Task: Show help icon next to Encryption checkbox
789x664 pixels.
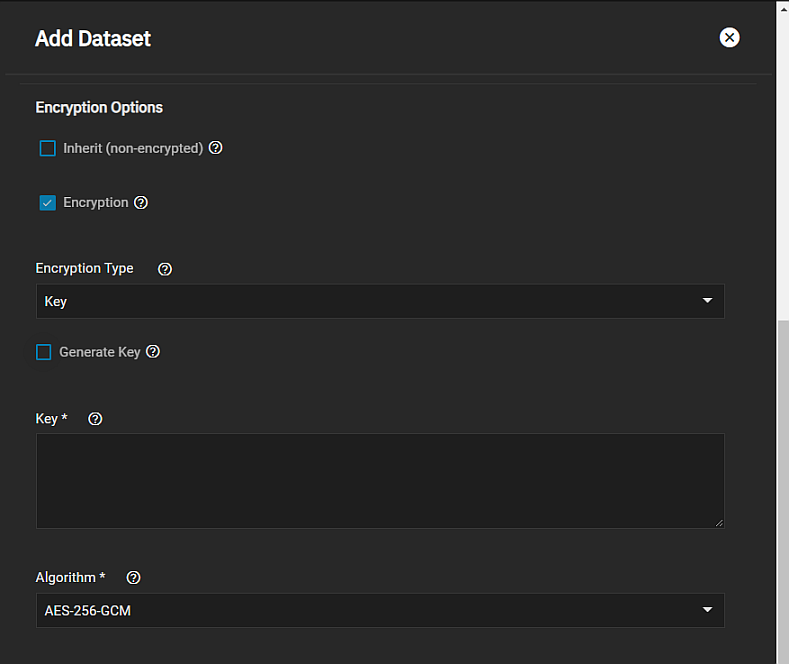Action: 141,202
